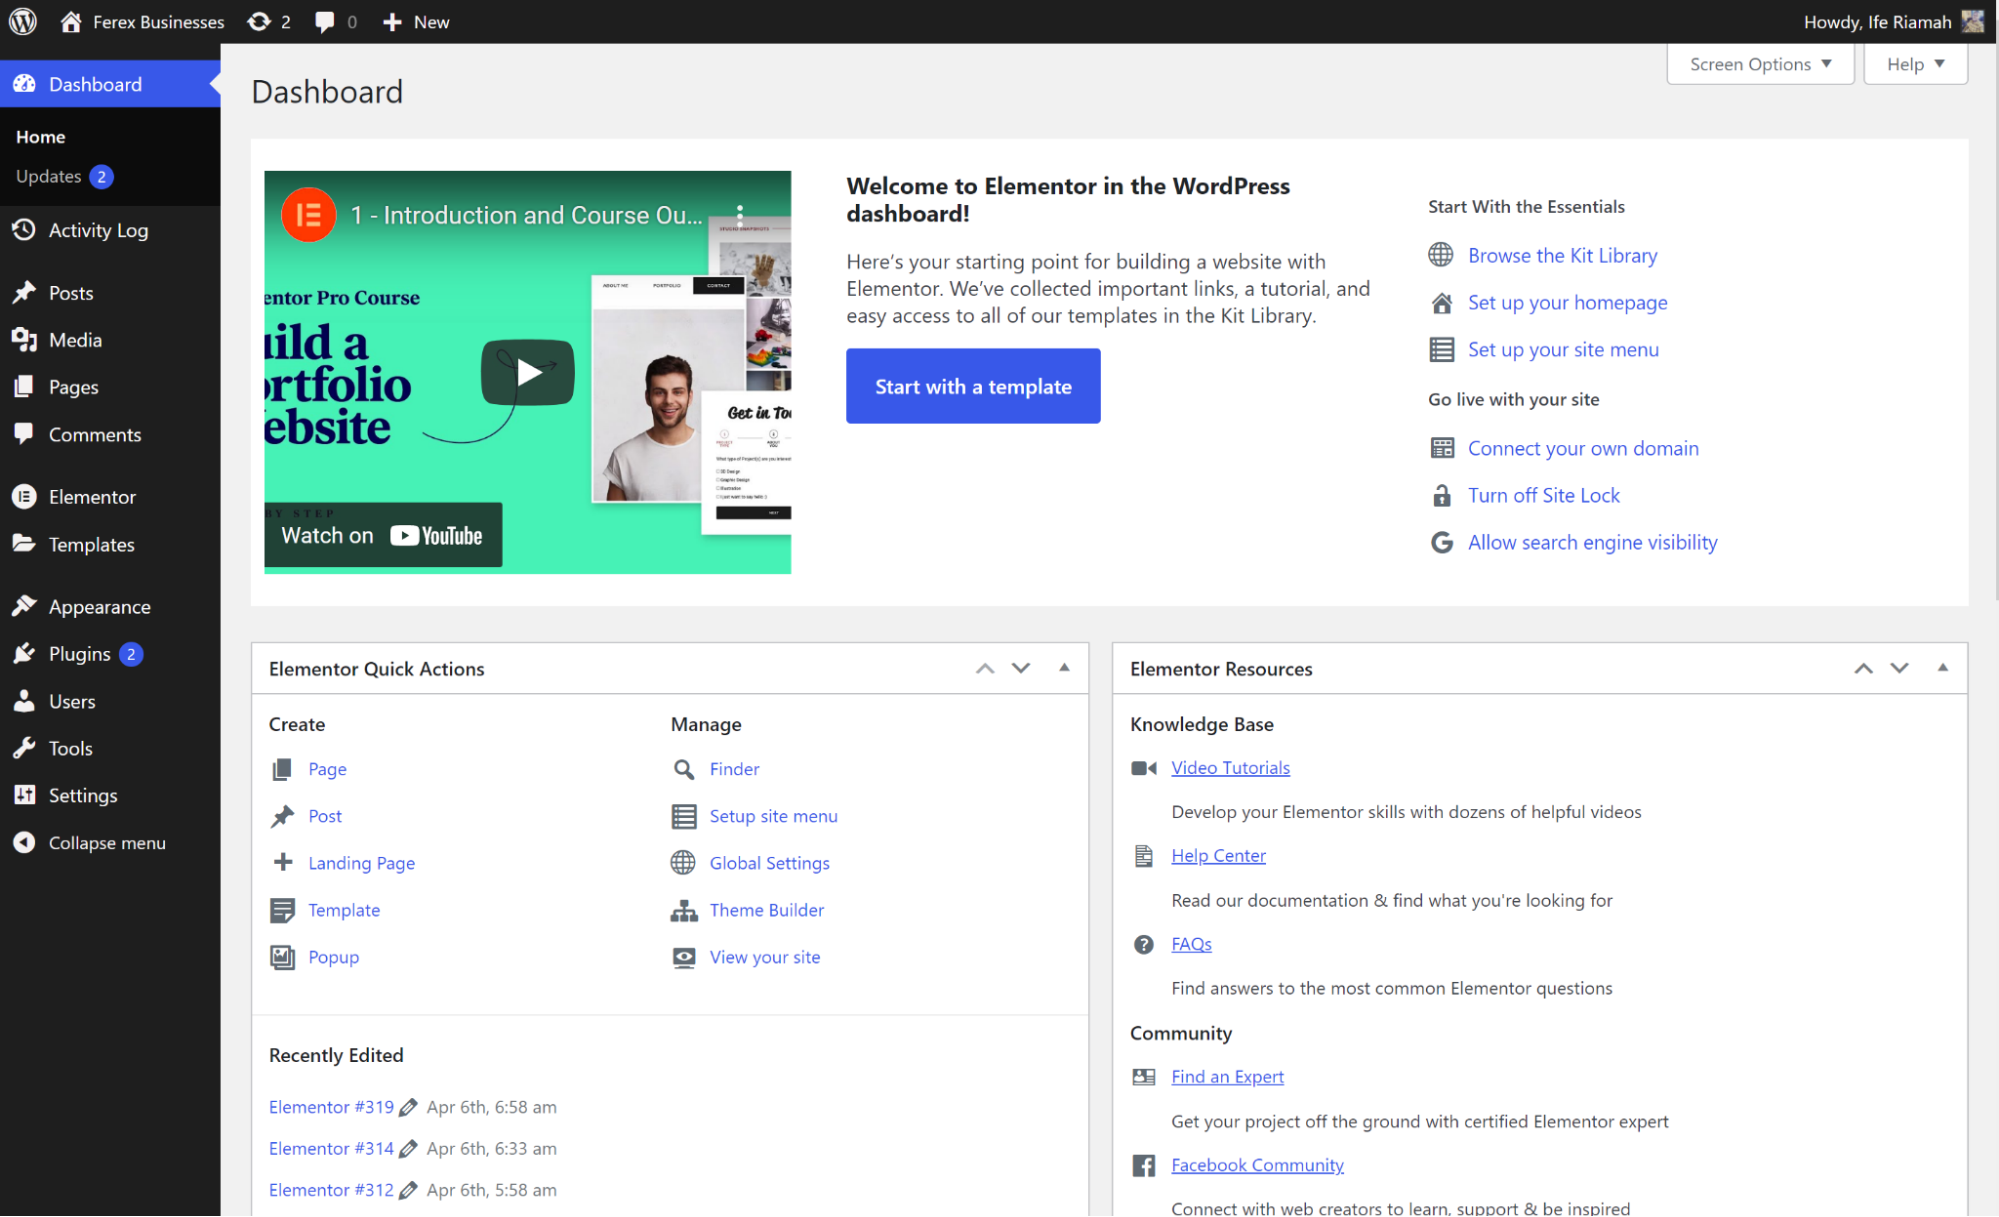Image resolution: width=1999 pixels, height=1217 pixels.
Task: Open the WordPress logo menu
Action: [x=23, y=21]
